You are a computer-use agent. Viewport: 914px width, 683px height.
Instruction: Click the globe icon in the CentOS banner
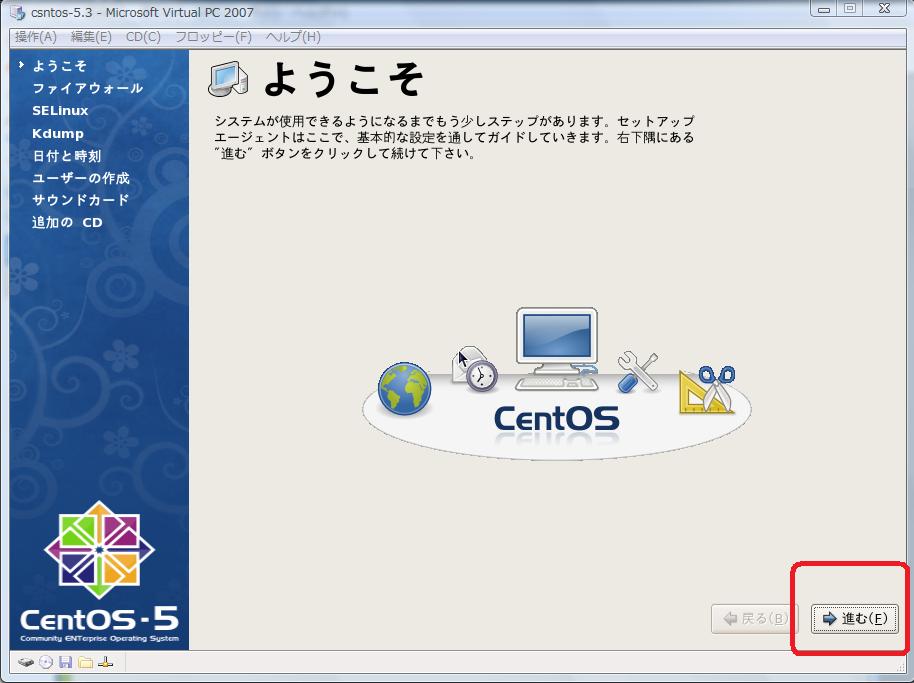[x=404, y=389]
